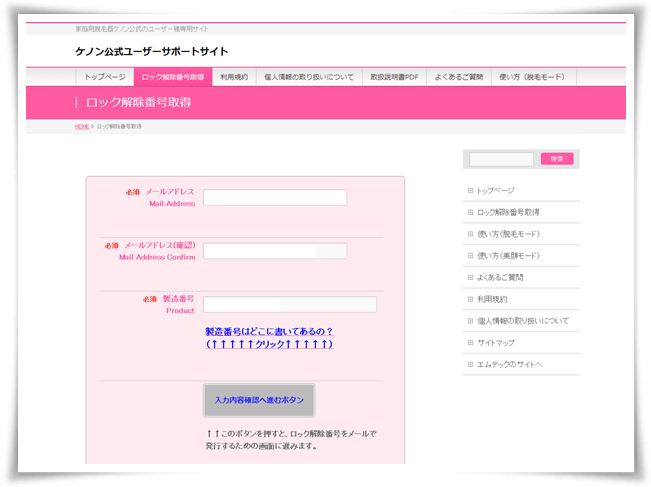Click the HOME breadcrumb link
This screenshot has width=651, height=487.
[82, 126]
